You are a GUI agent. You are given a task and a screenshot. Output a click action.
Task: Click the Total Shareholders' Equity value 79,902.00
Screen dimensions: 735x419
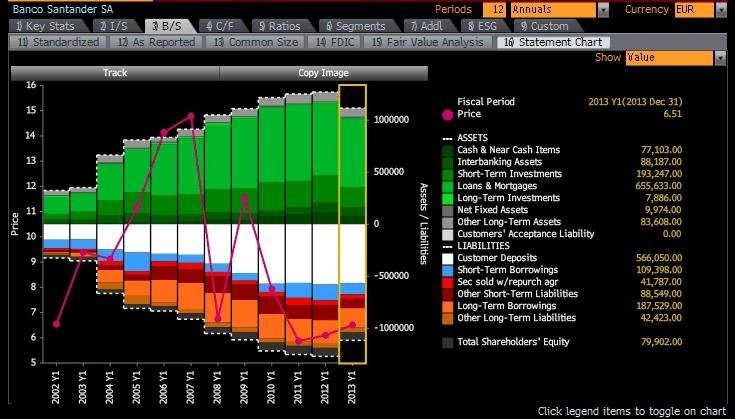pos(661,342)
